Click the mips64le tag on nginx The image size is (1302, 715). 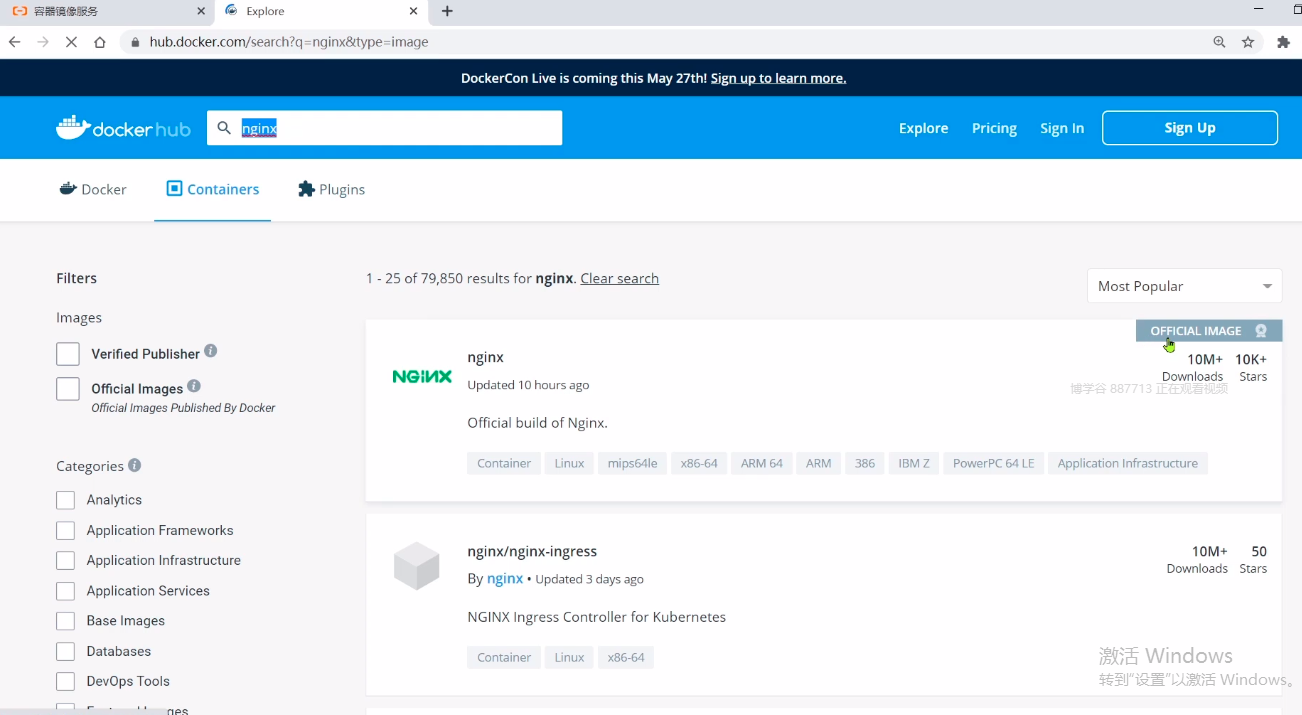[x=632, y=463]
